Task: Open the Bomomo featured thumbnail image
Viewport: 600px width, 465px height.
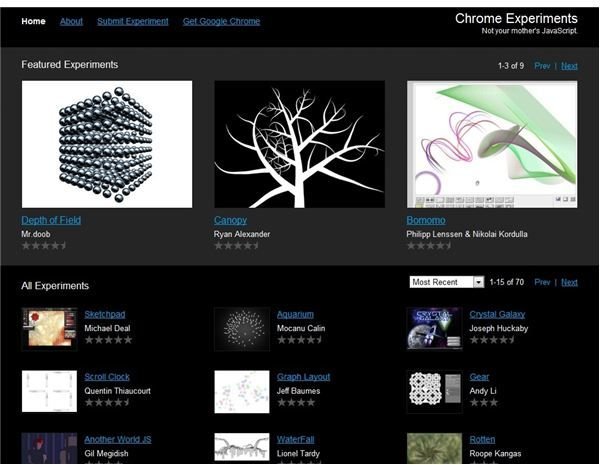Action: coord(492,144)
